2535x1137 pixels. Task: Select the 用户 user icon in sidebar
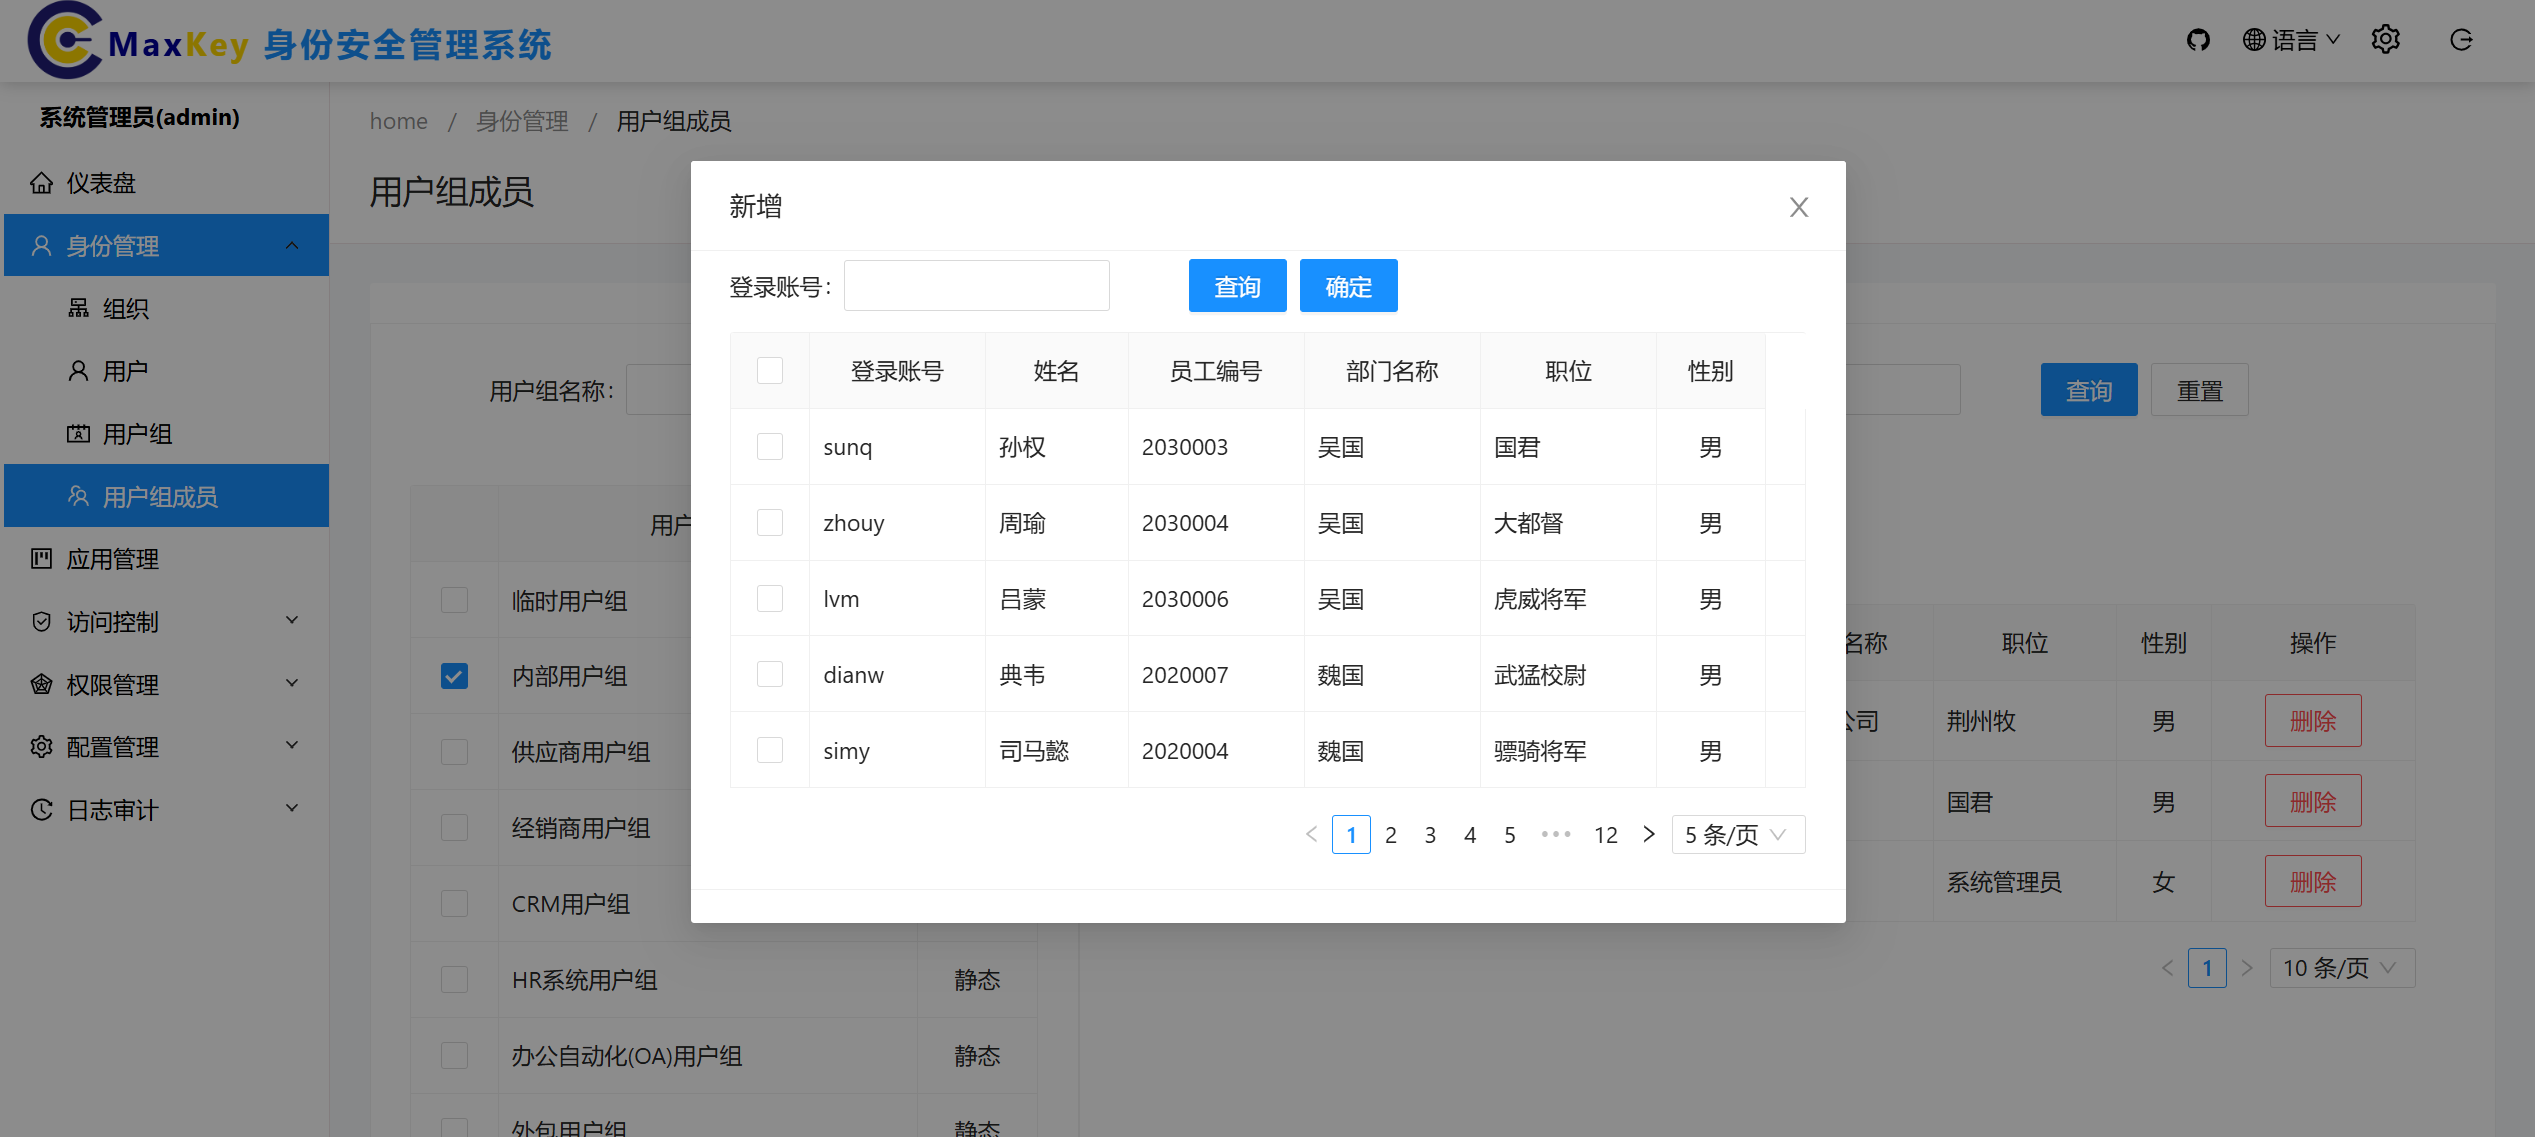[78, 370]
